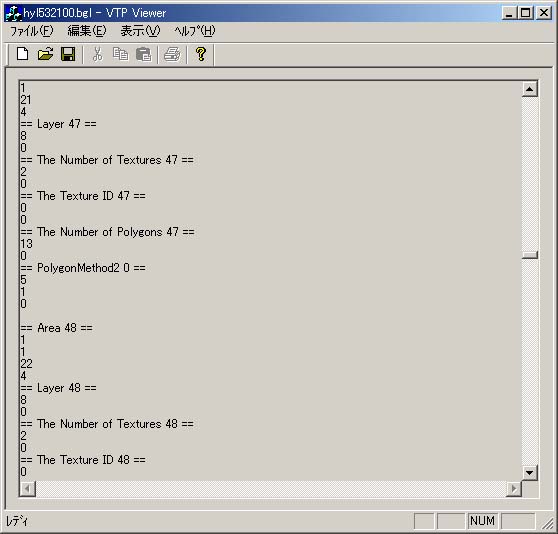Click the New document toolbar icon

click(x=23, y=54)
